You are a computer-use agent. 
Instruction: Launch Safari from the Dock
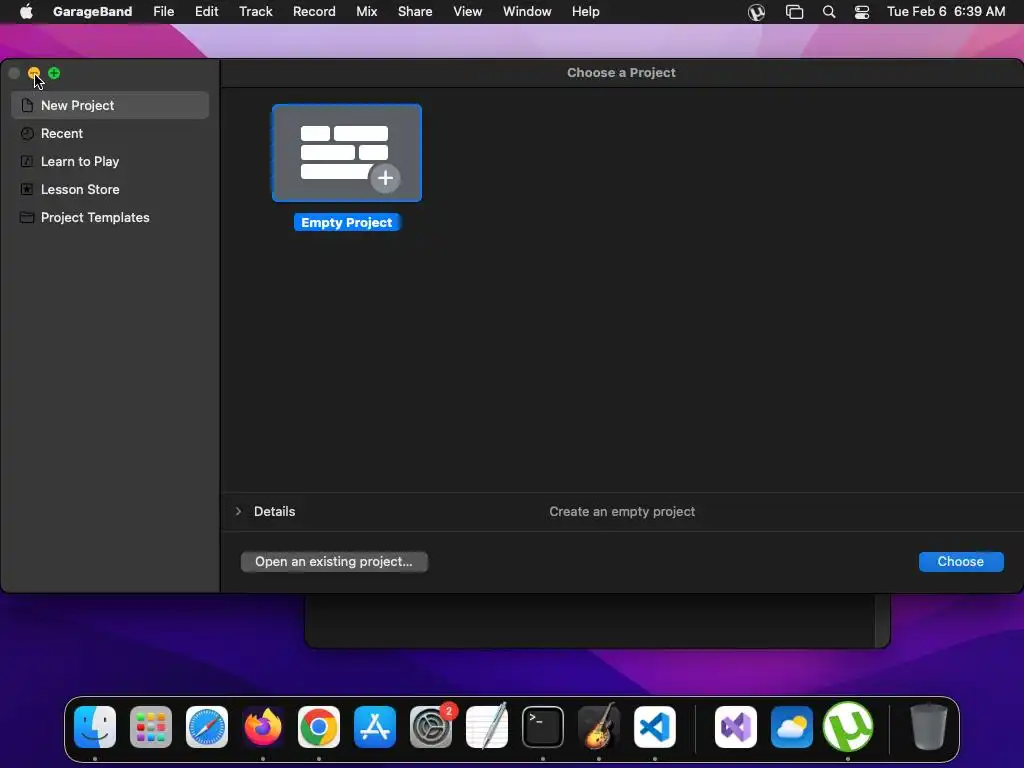point(207,727)
